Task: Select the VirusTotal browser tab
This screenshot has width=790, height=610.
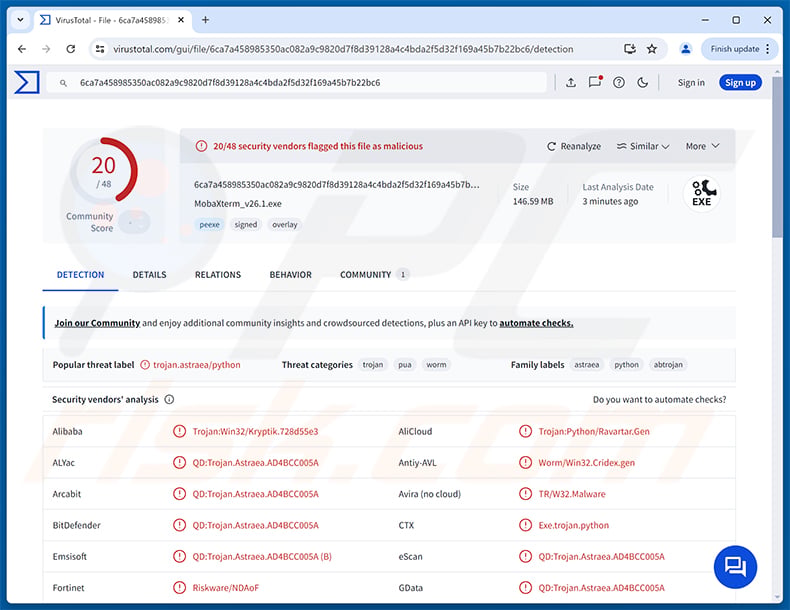Action: [x=113, y=20]
